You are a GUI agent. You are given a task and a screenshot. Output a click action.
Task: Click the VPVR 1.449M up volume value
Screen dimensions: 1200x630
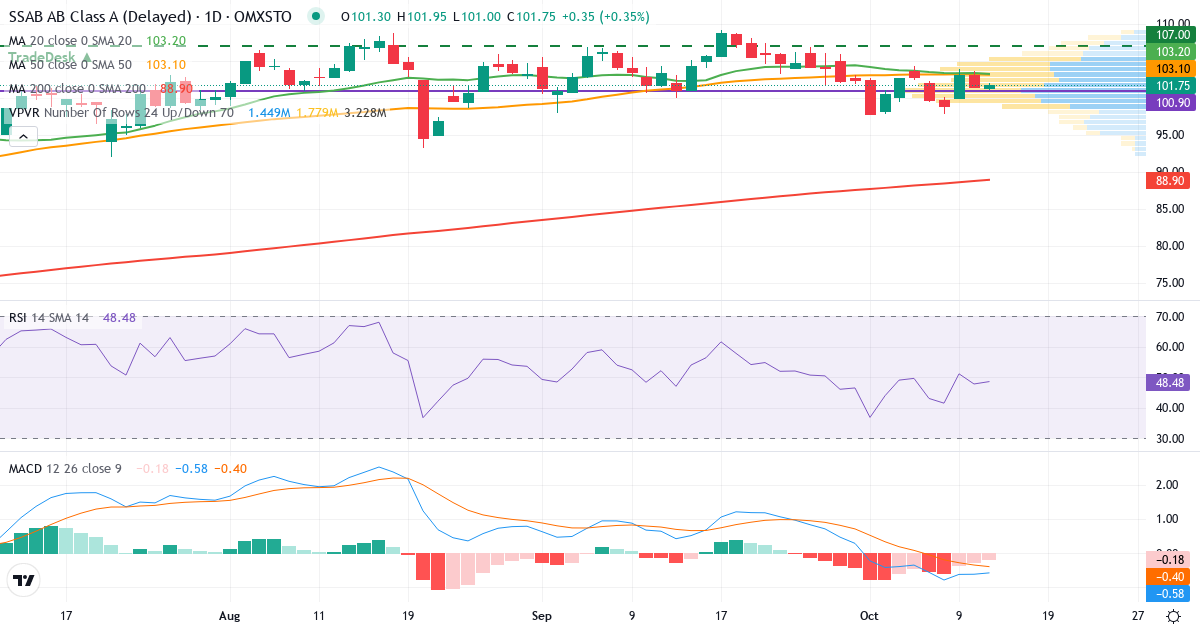tap(270, 113)
